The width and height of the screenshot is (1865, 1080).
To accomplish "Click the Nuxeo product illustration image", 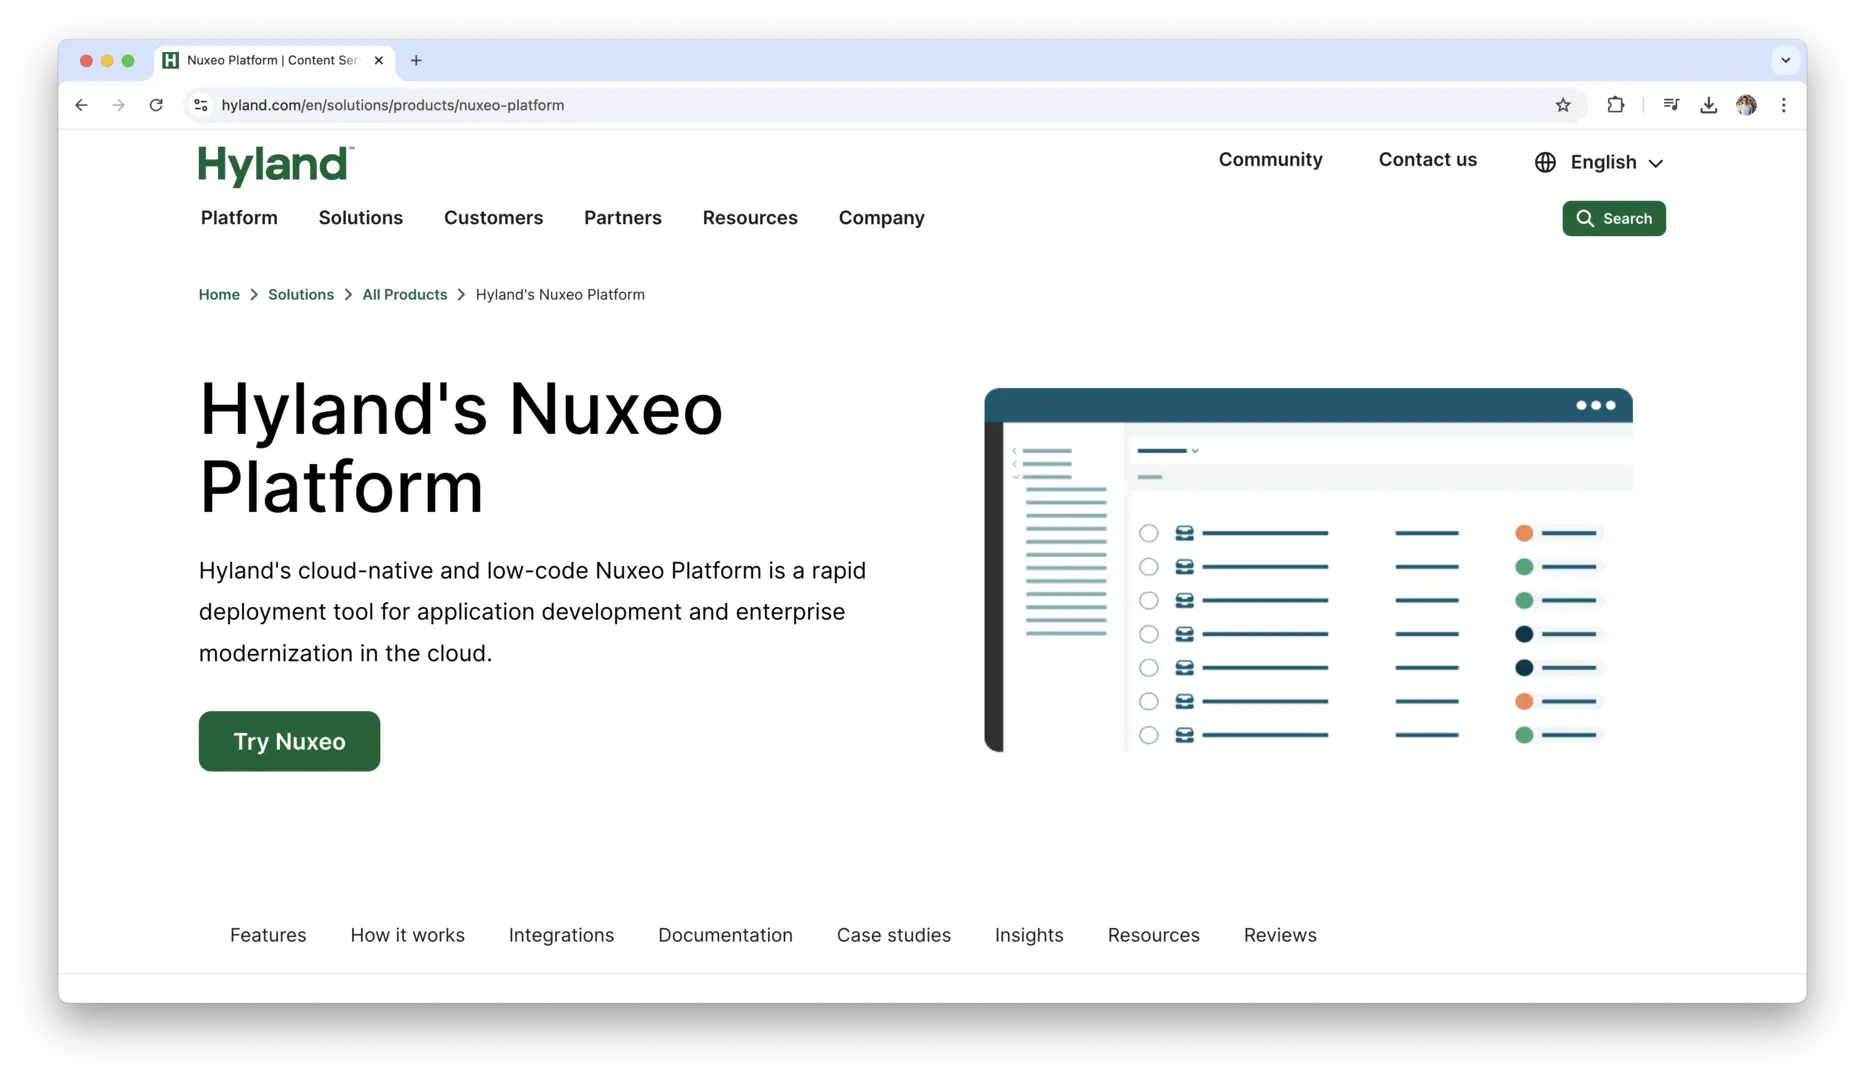I will (1308, 570).
